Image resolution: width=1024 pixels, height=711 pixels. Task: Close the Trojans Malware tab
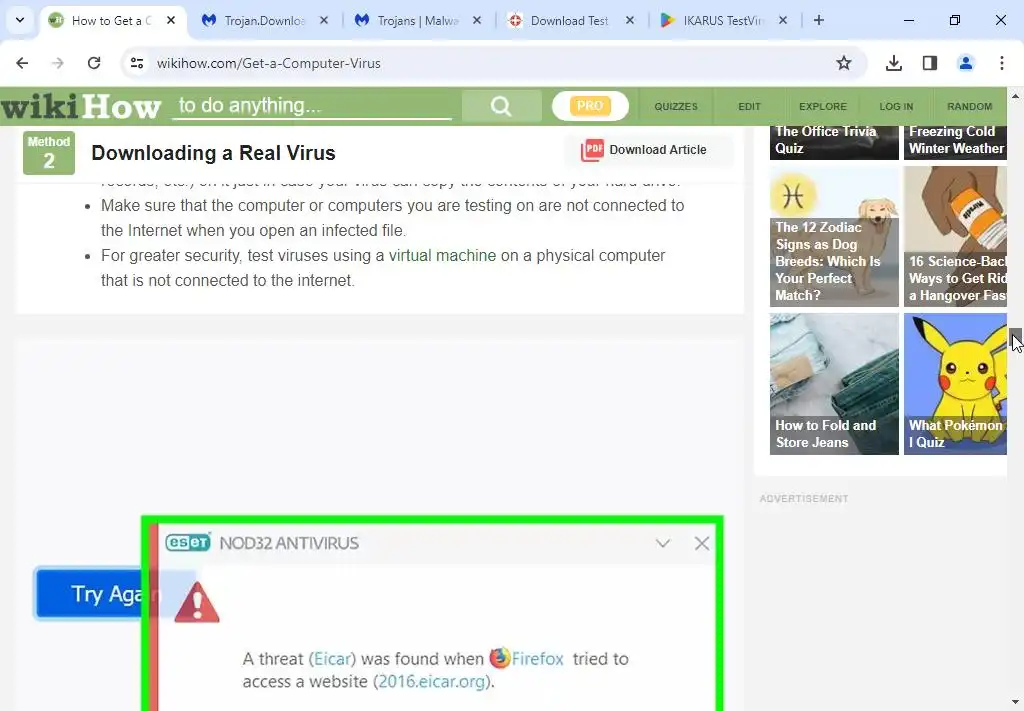point(477,20)
